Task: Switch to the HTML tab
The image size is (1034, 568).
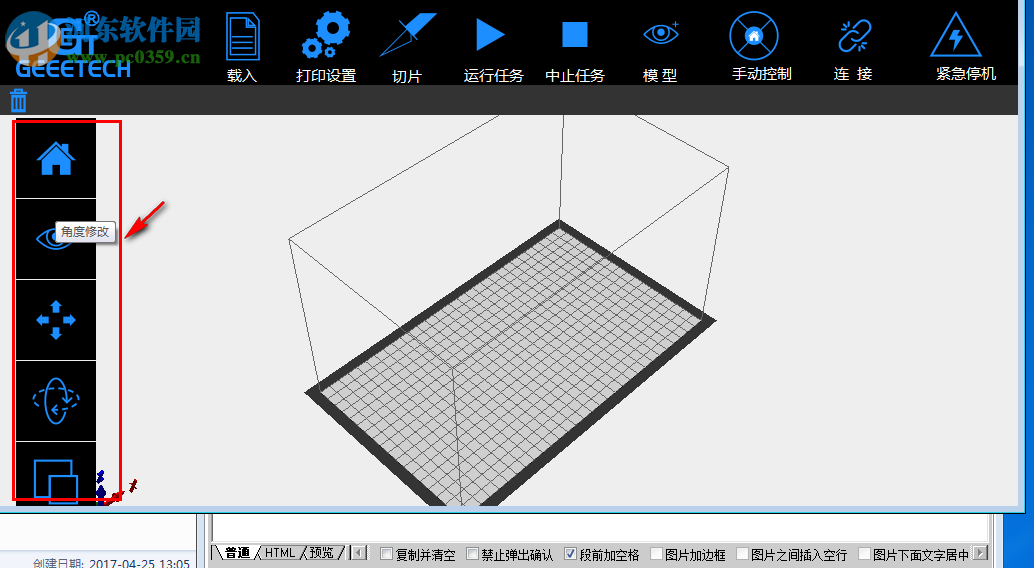Action: (280, 553)
